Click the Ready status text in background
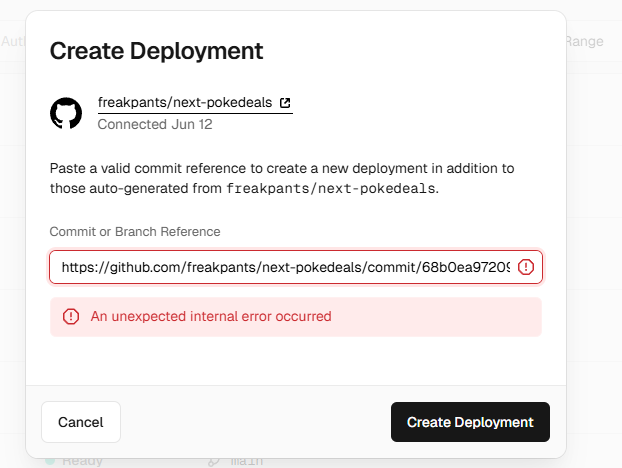This screenshot has height=468, width=622. [x=82, y=461]
